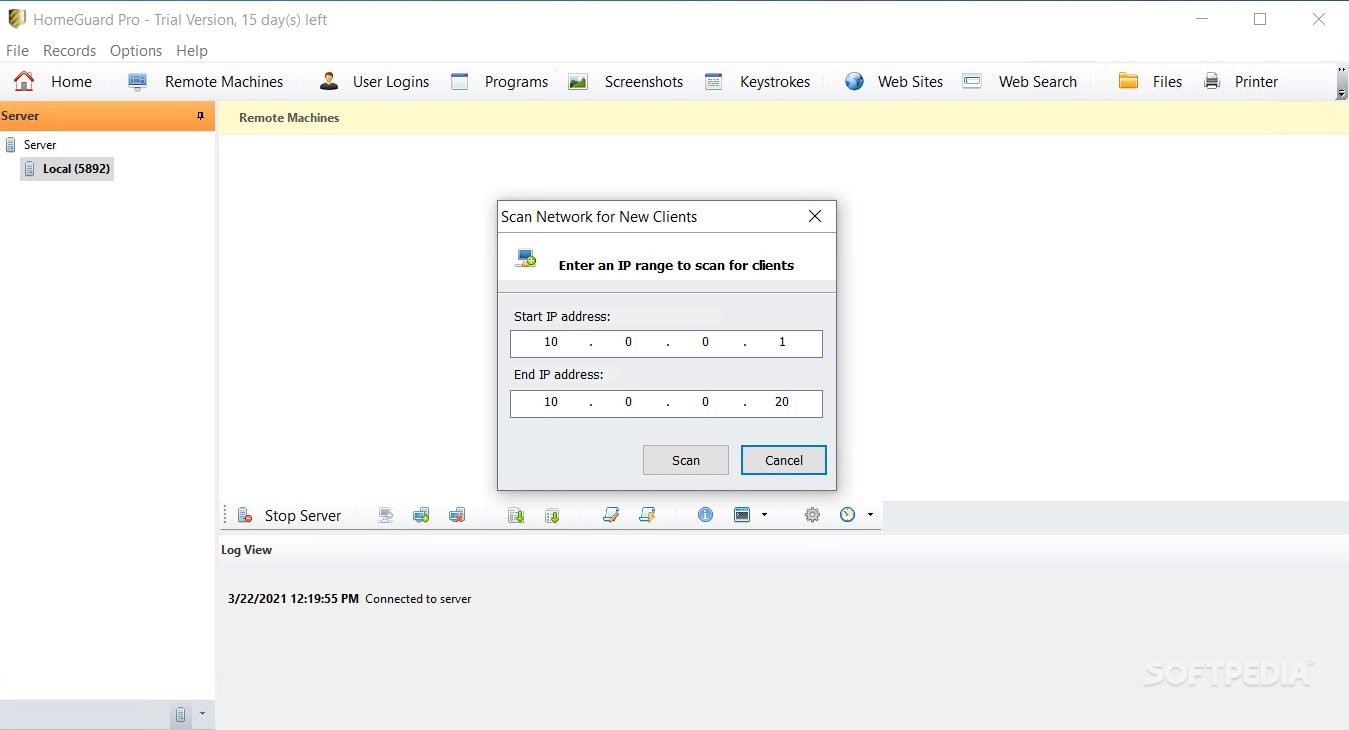Click the End IP second octet field
This screenshot has height=730, width=1349.
tap(628, 402)
